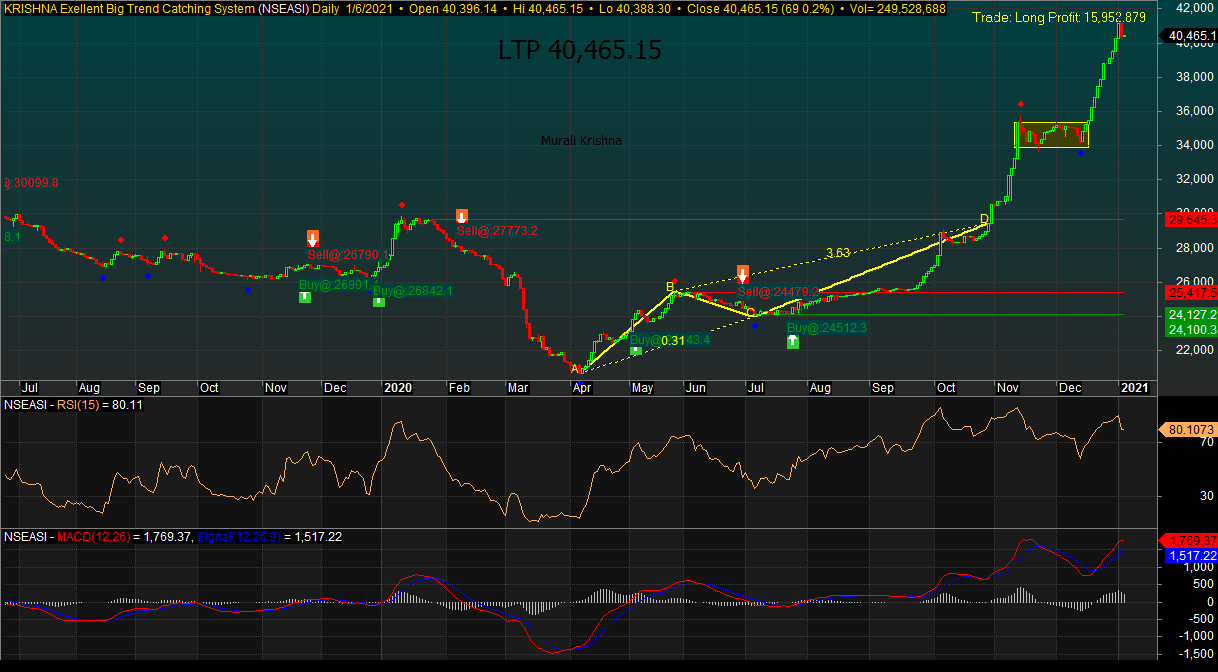Click the 2020 label on time axis
The width and height of the screenshot is (1218, 672).
[398, 387]
